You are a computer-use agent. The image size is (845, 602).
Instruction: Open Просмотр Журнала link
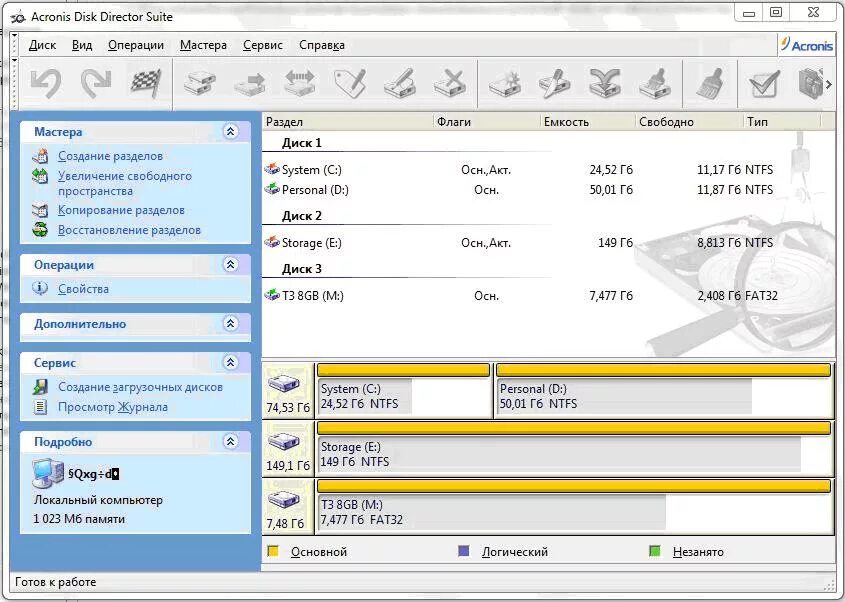pyautogui.click(x=113, y=407)
